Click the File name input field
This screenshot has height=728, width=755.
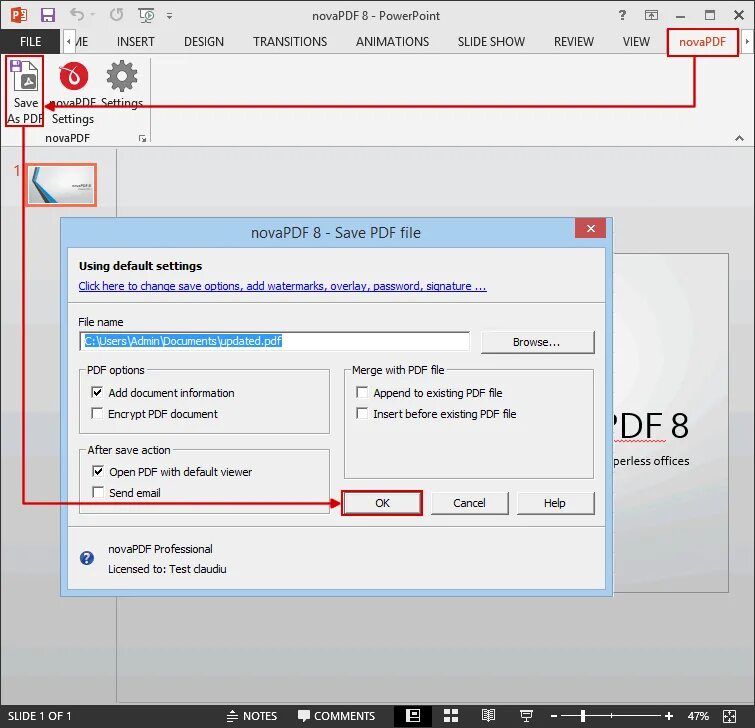click(274, 341)
